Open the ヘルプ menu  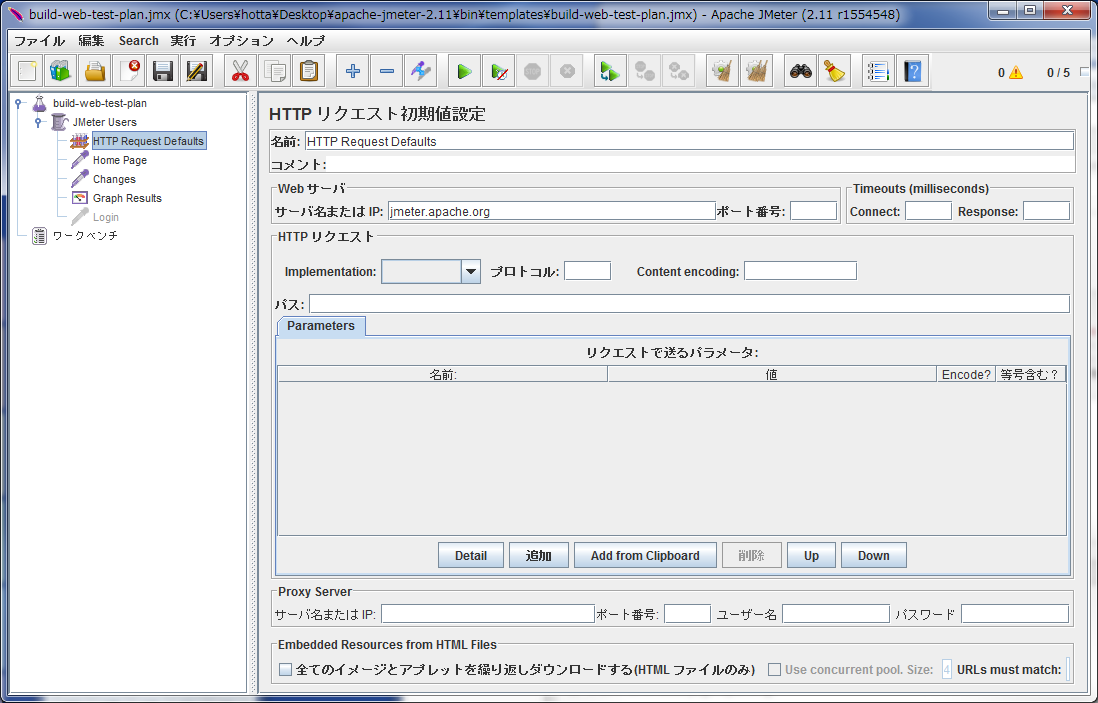(x=305, y=41)
